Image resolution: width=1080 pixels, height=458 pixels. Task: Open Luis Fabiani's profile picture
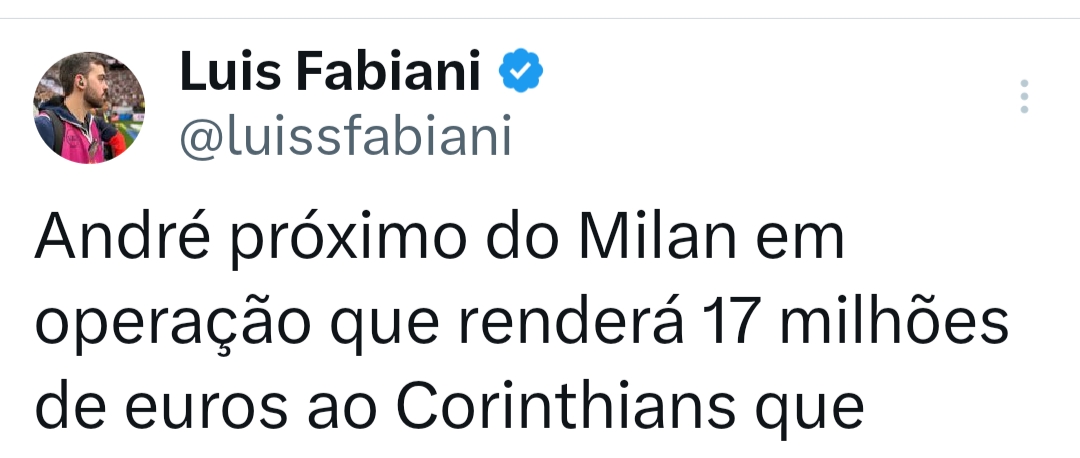tap(89, 108)
